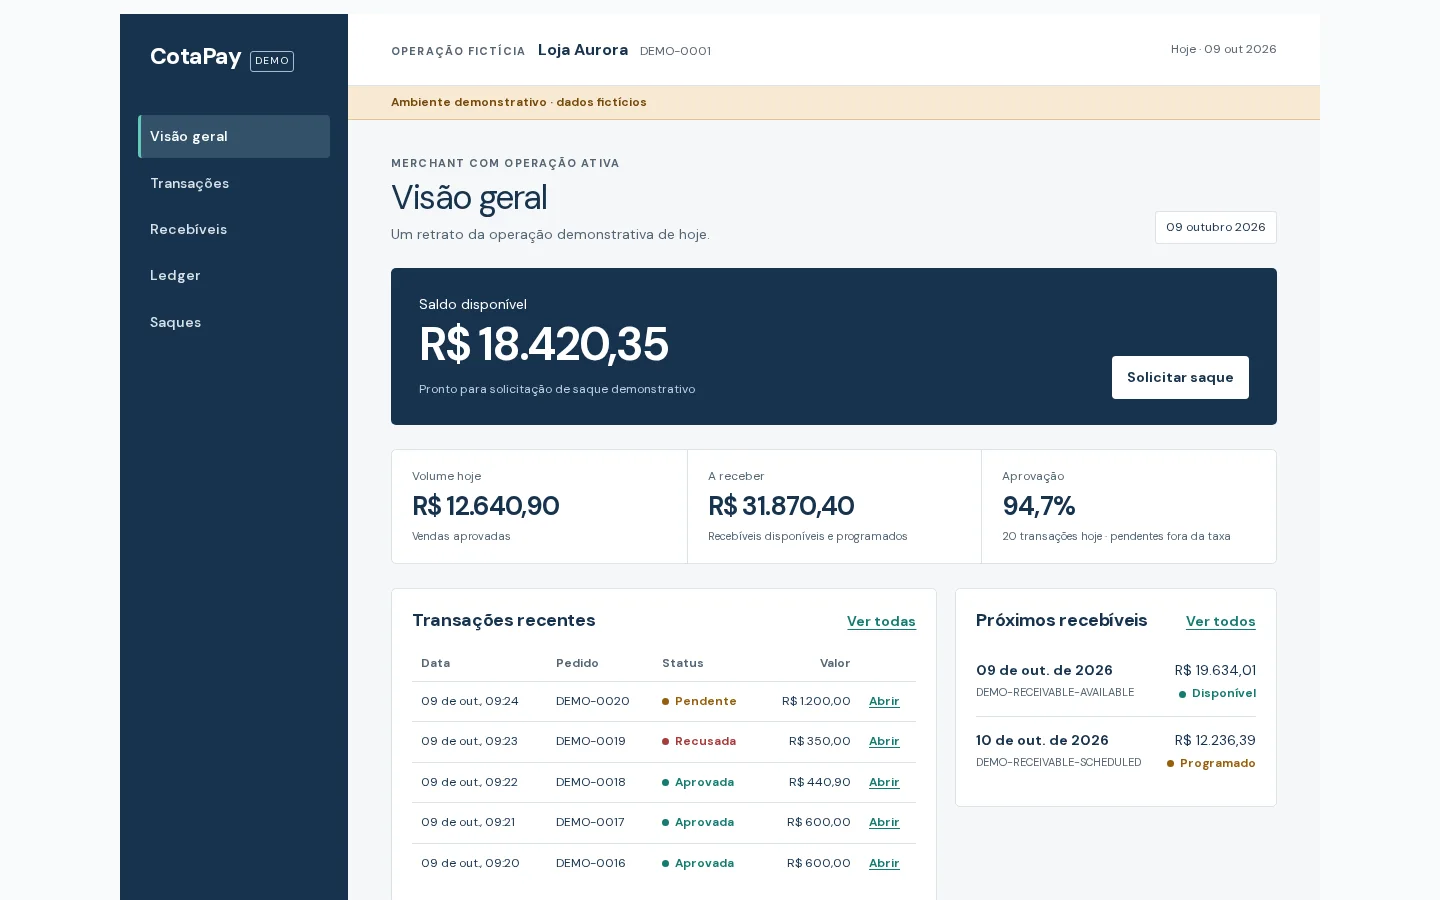Click the DEMO-0001 merchant code
Viewport: 1440px width, 900px height.
tap(676, 51)
